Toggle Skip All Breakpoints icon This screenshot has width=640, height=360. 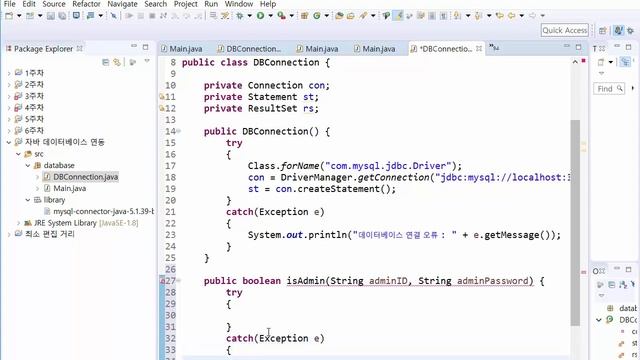pyautogui.click(x=113, y=16)
